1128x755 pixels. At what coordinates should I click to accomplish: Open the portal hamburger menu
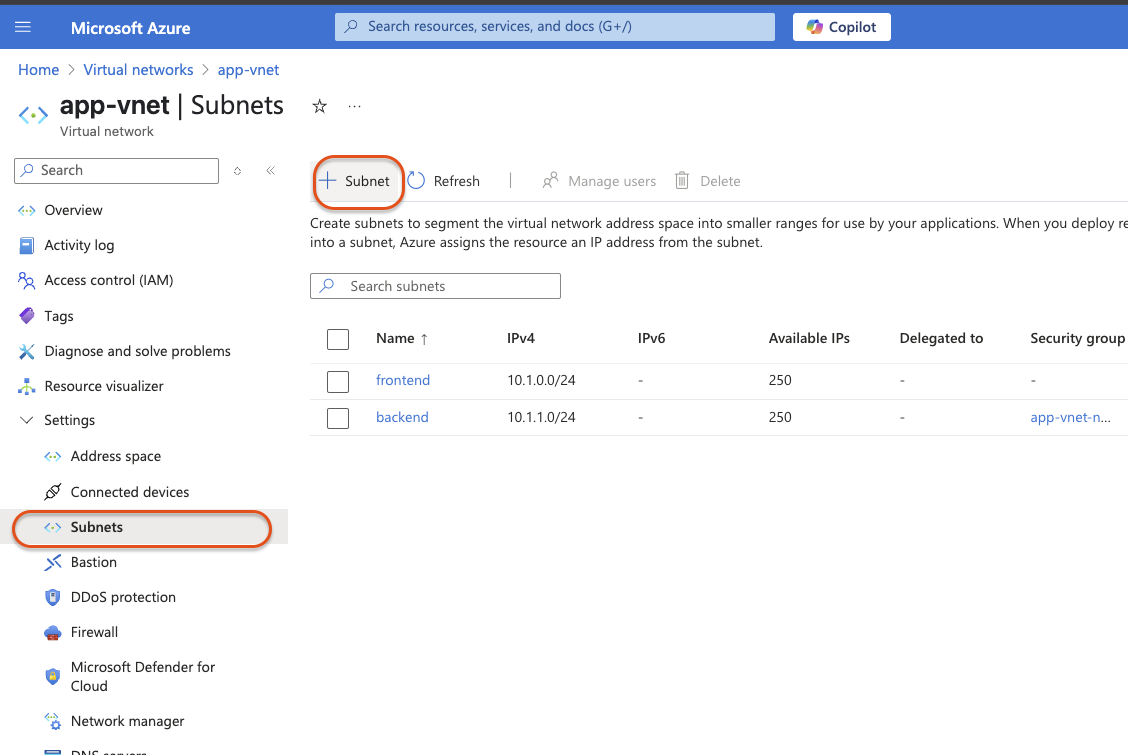pyautogui.click(x=23, y=27)
